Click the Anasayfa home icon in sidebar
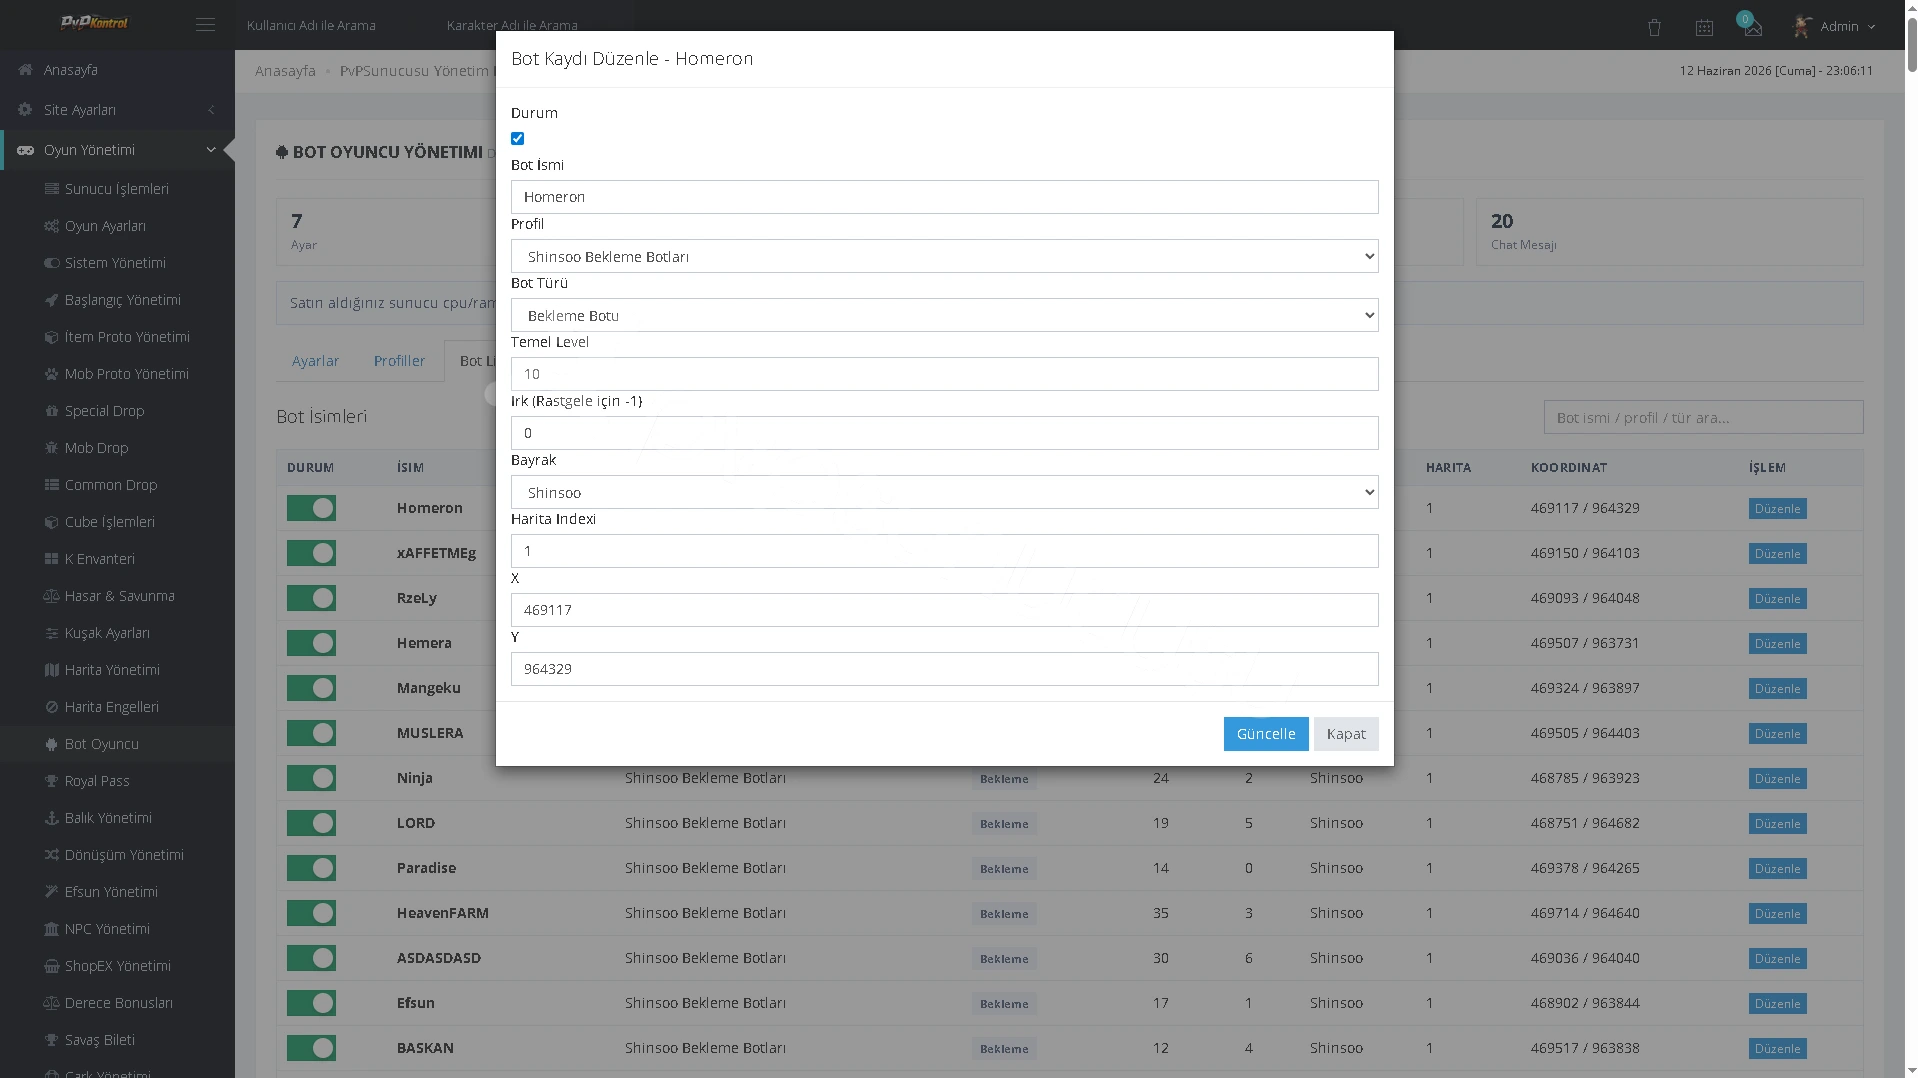This screenshot has height=1078, width=1918. (25, 70)
